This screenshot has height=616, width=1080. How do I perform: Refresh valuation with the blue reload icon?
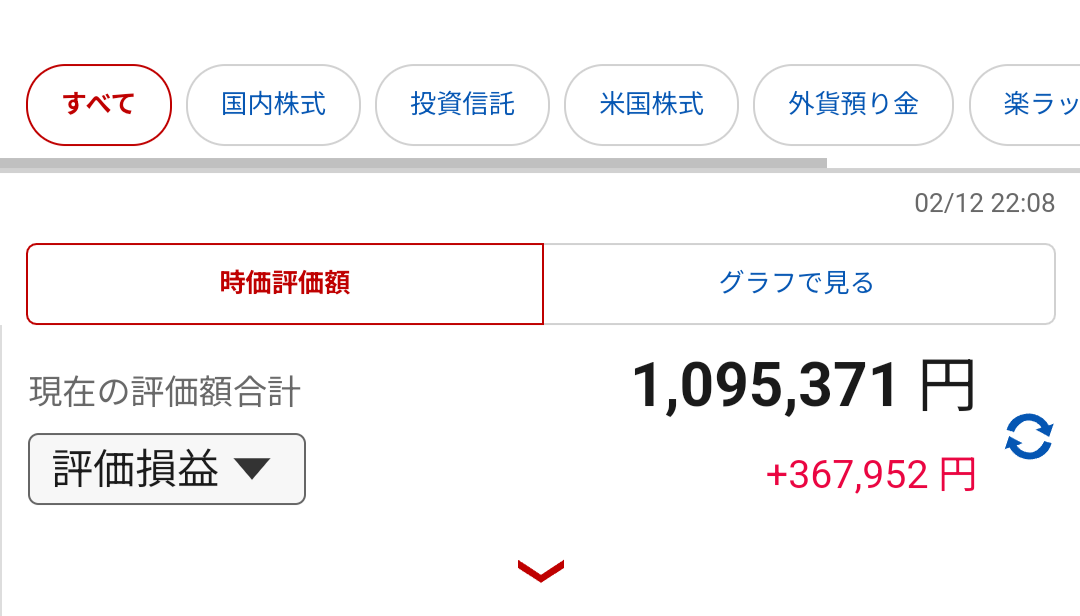tap(1029, 436)
